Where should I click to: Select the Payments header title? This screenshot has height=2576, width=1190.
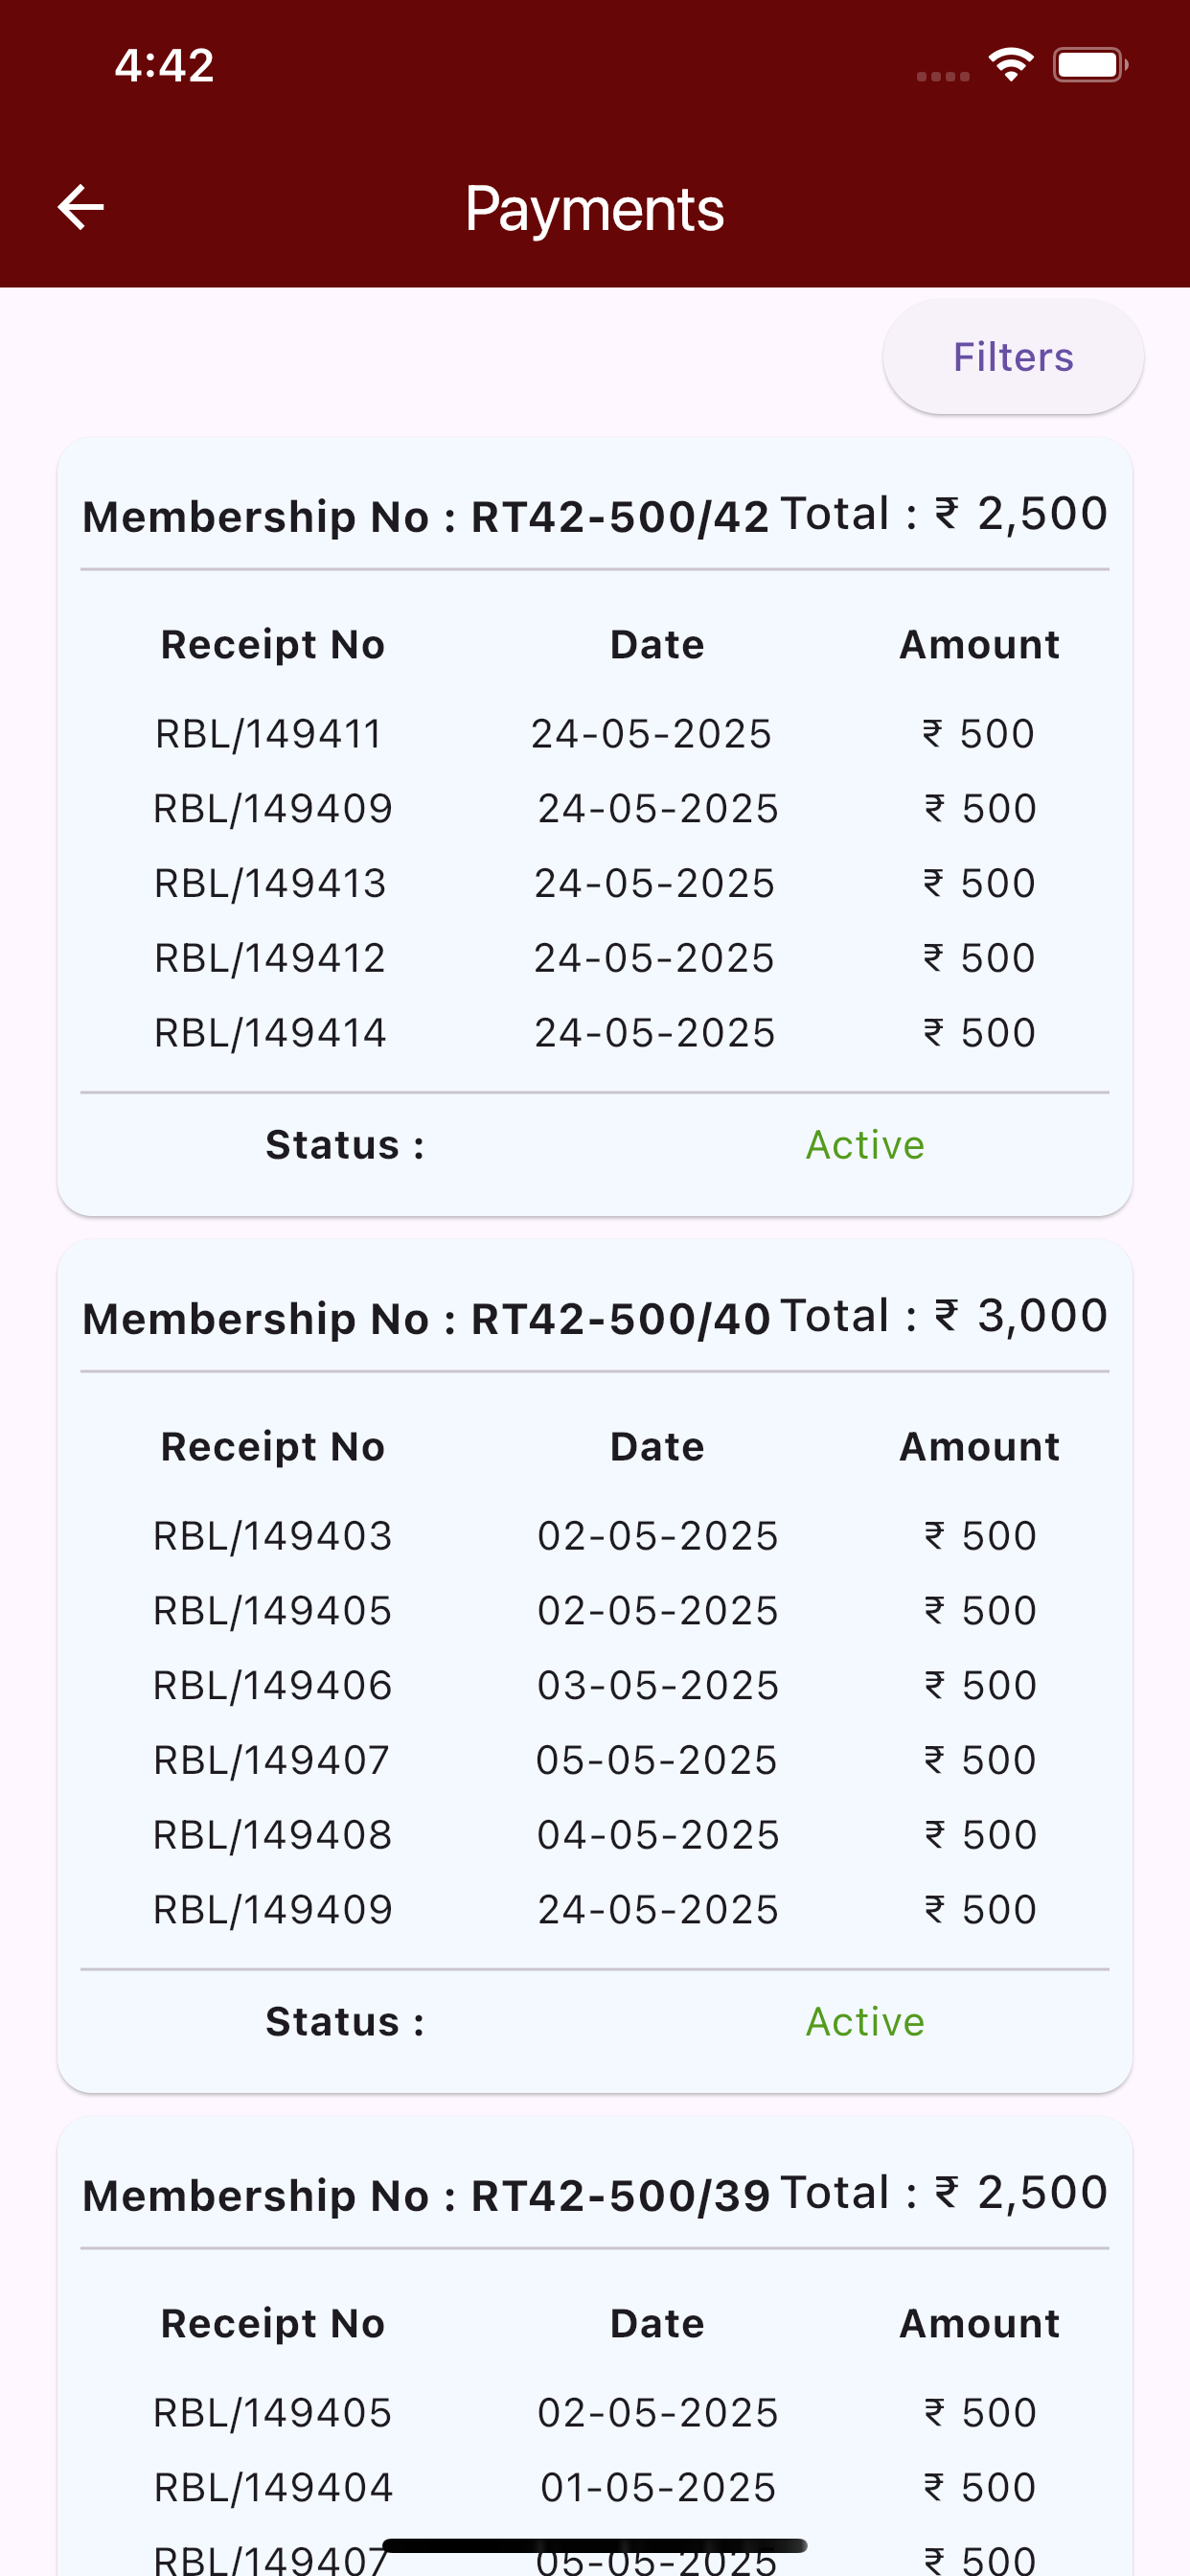tap(595, 209)
